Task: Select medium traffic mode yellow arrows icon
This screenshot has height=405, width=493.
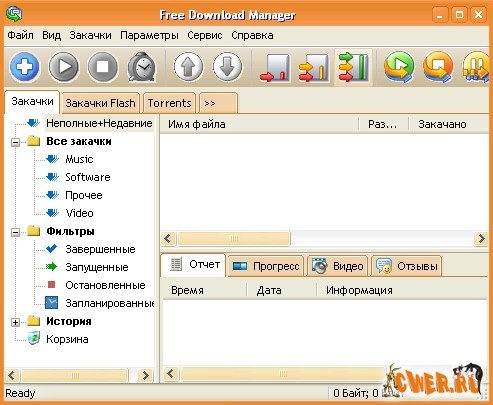Action: [x=314, y=68]
